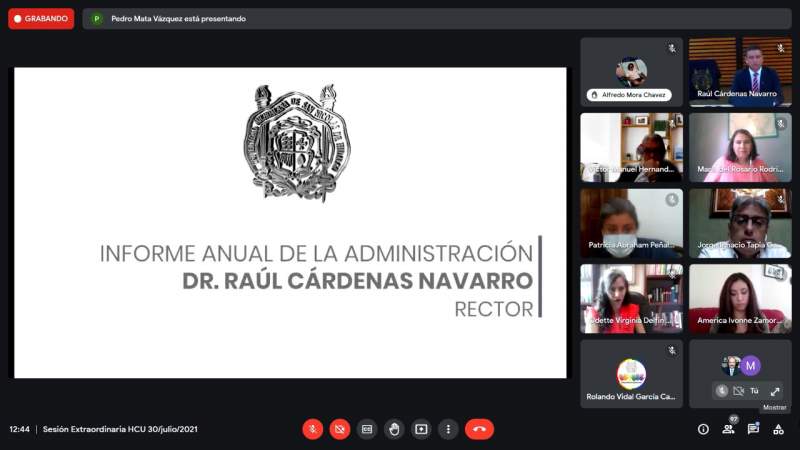Click the camera-off icon in the self-view tile

[x=738, y=391]
